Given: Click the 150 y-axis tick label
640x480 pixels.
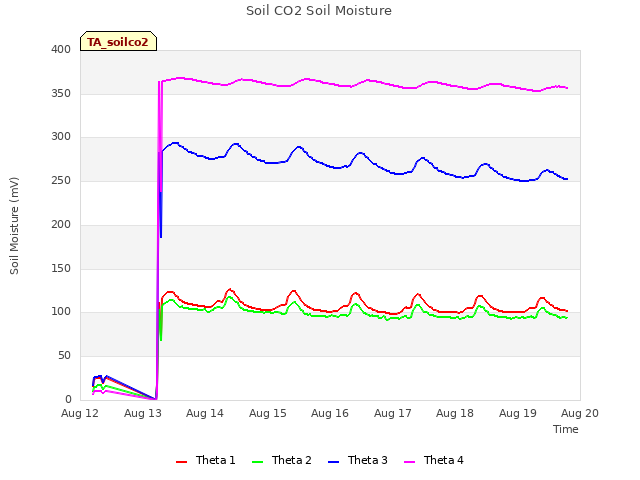Looking at the screenshot, I should coord(61,269).
